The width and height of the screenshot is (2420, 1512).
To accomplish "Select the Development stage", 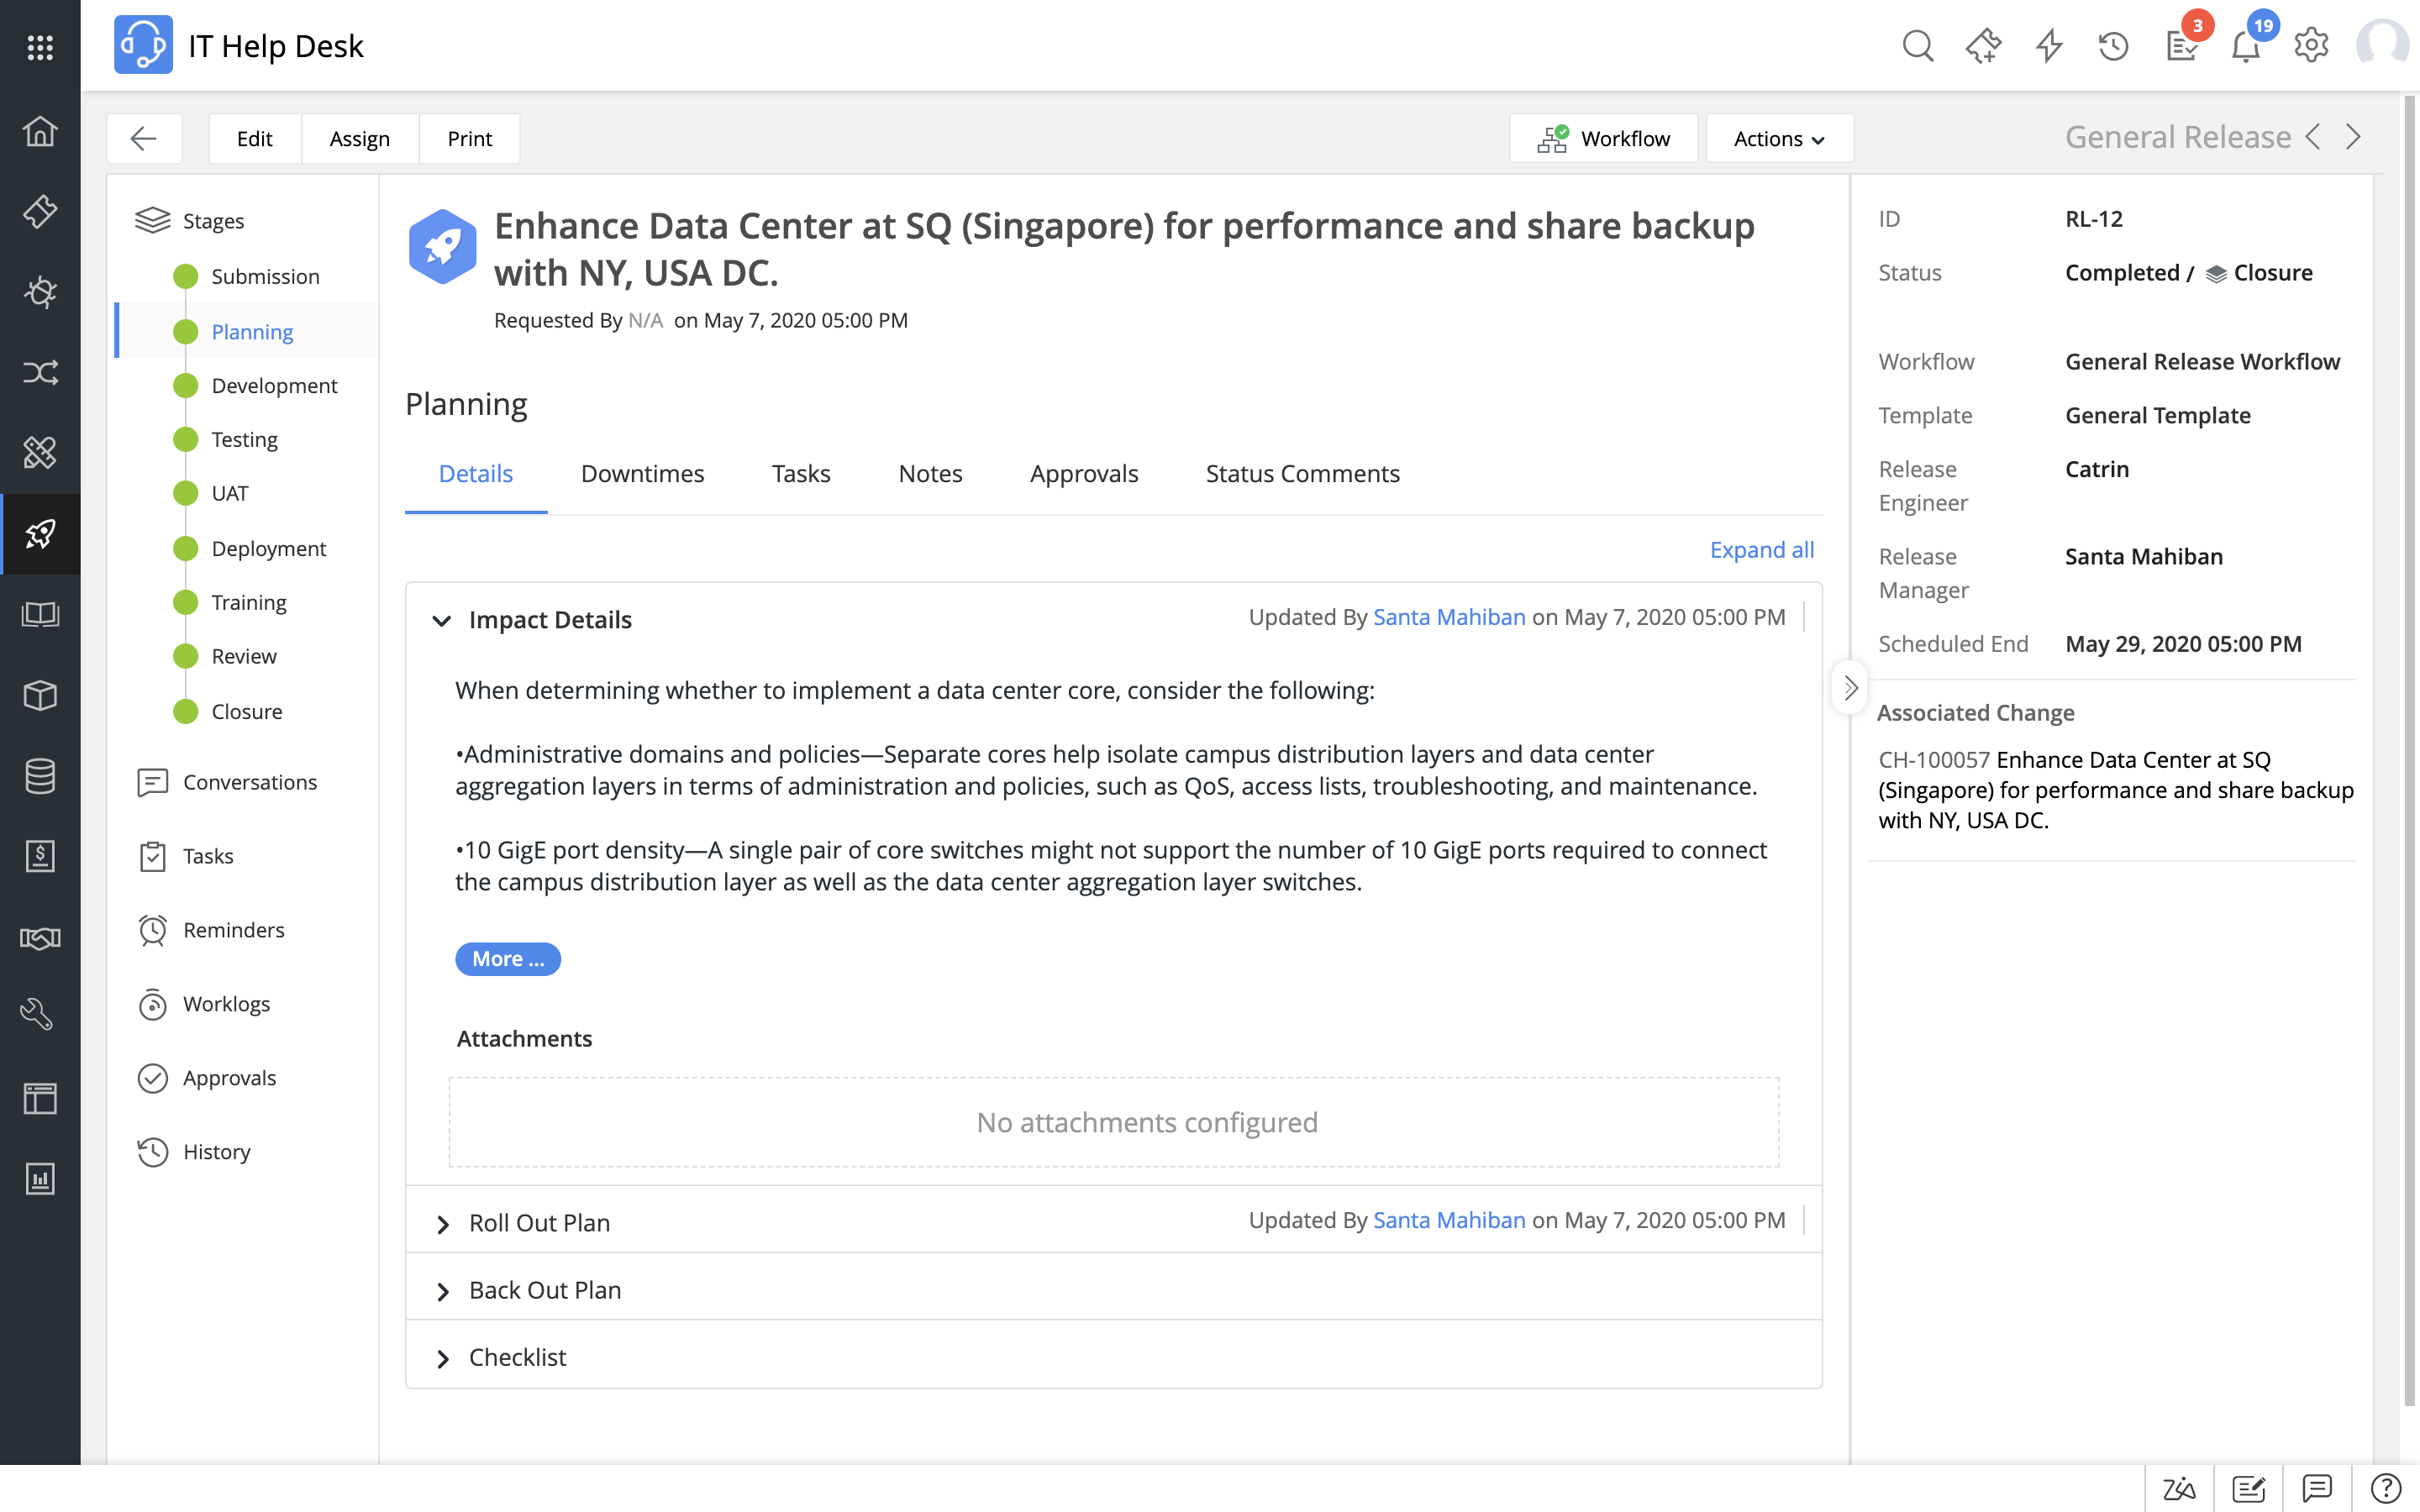I will click(274, 386).
